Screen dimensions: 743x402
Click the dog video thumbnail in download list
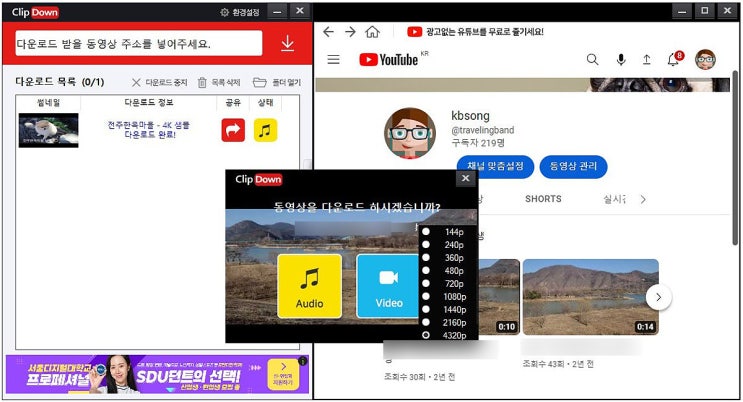click(x=48, y=130)
